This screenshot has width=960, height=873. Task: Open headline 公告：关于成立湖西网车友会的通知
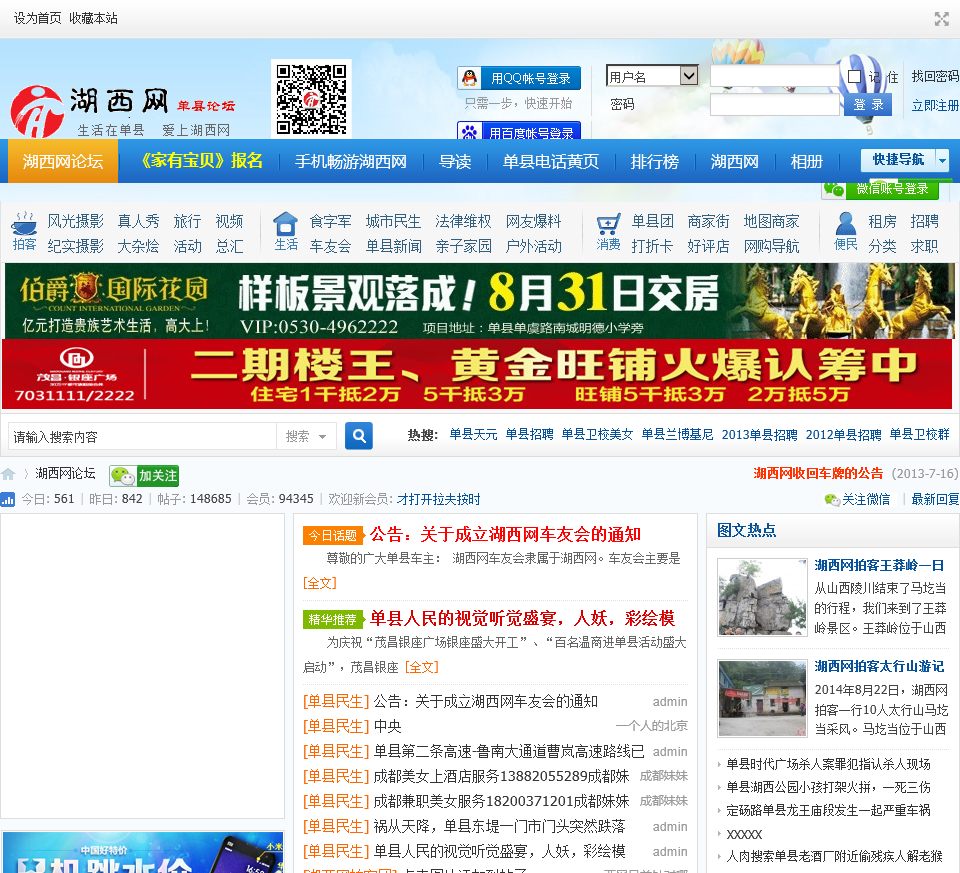click(505, 534)
